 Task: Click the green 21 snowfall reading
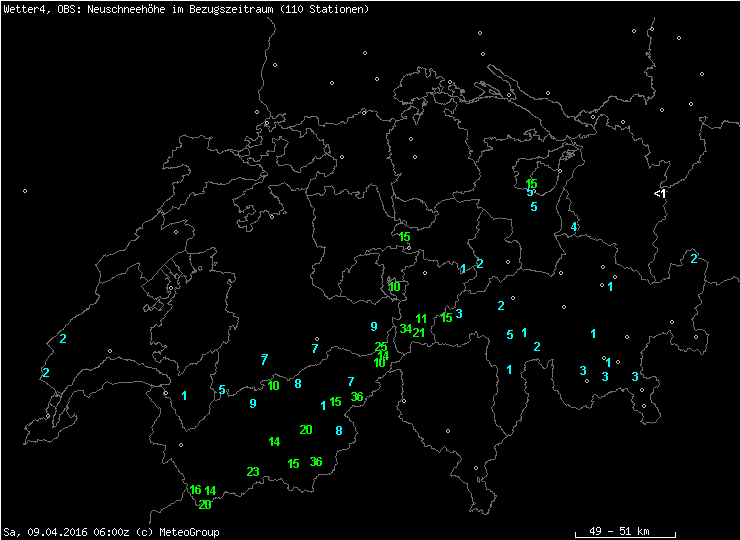point(419,333)
